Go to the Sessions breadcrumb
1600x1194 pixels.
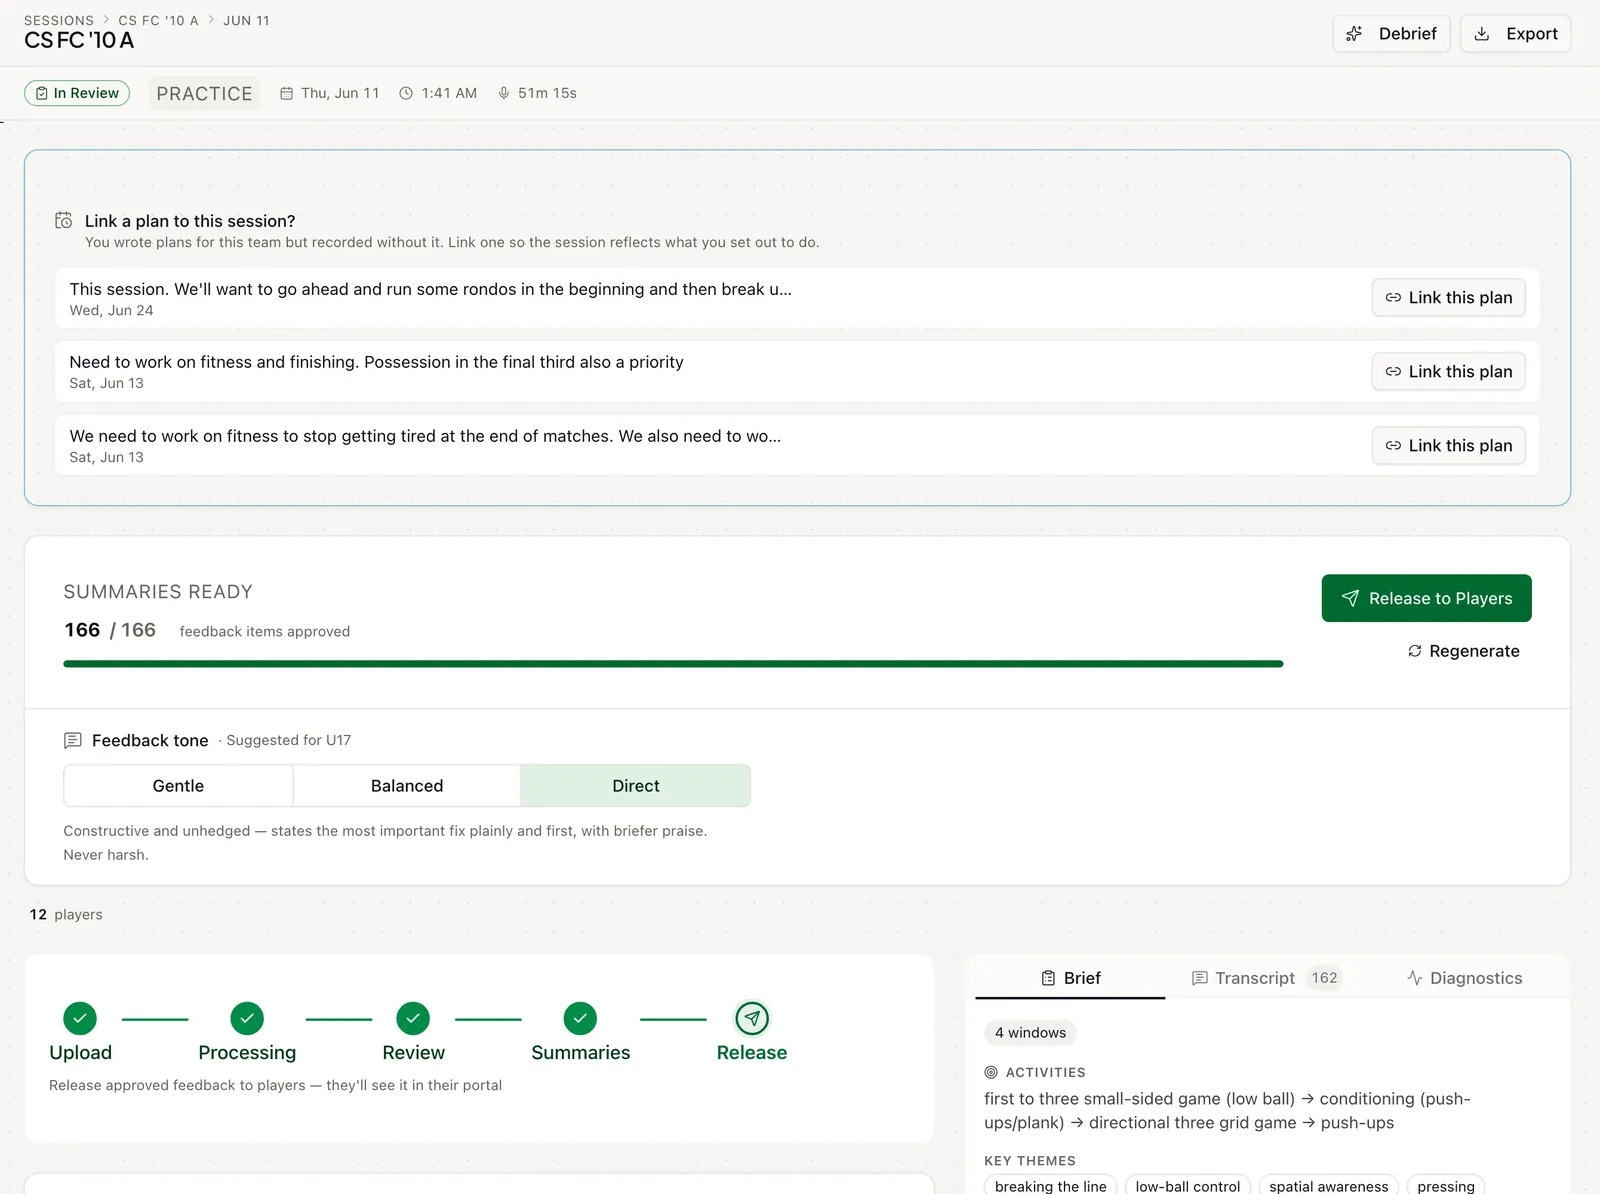(x=59, y=20)
